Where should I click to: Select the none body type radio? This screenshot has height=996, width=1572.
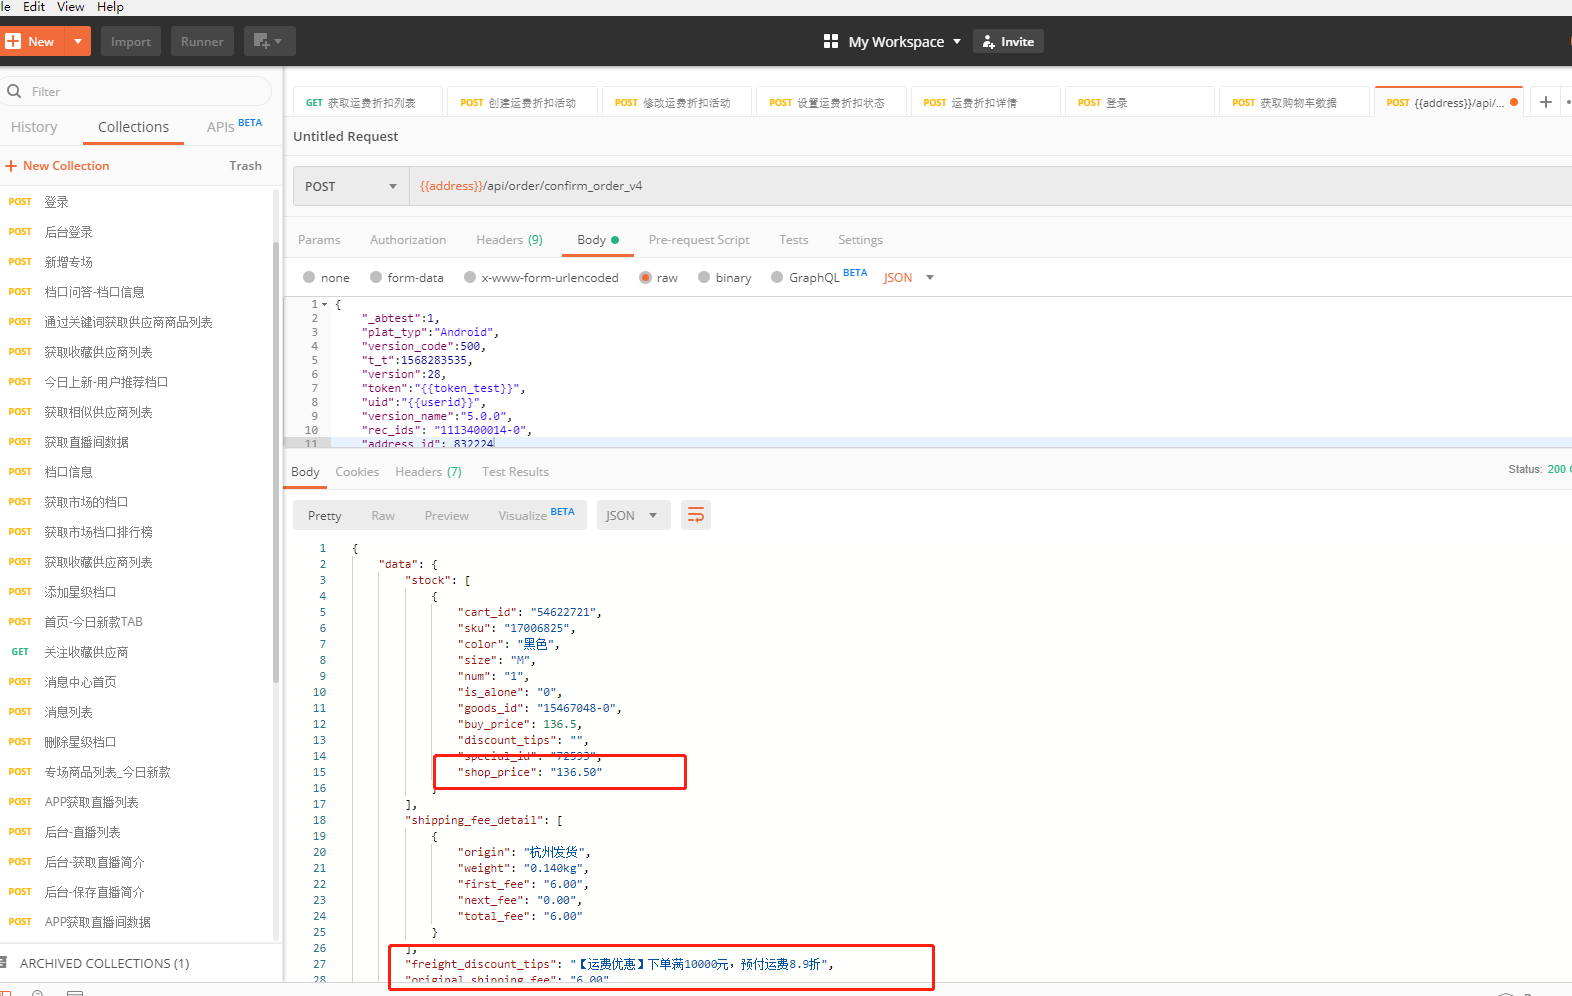click(309, 277)
